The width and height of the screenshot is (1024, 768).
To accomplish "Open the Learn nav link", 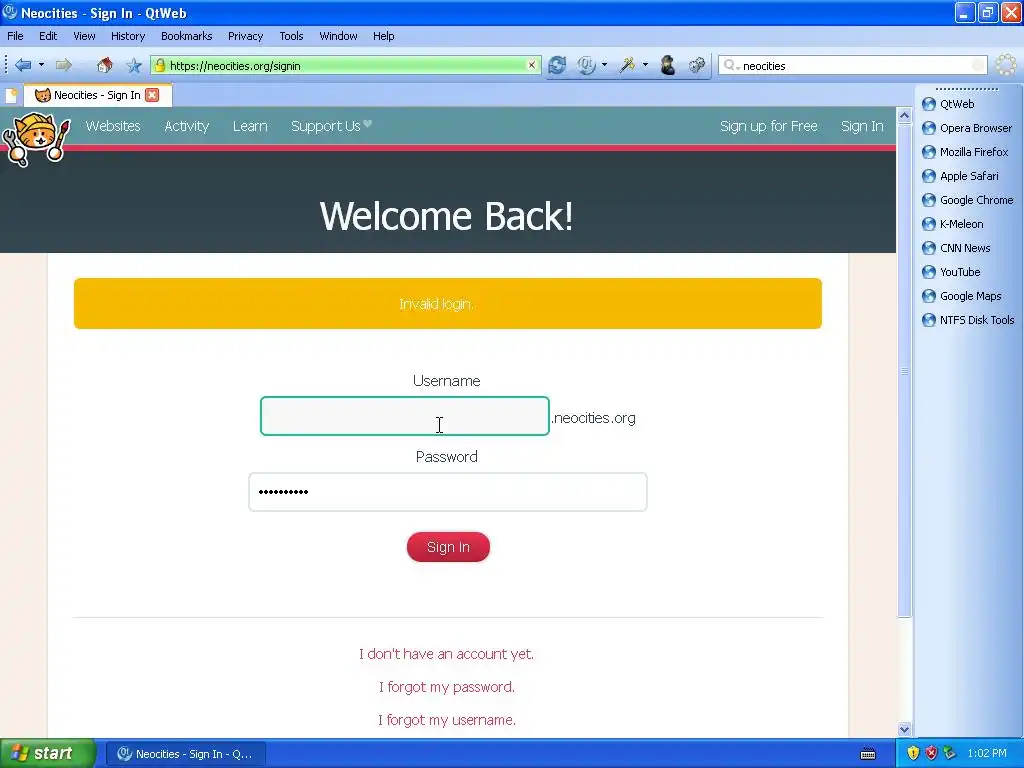I will pyautogui.click(x=250, y=126).
